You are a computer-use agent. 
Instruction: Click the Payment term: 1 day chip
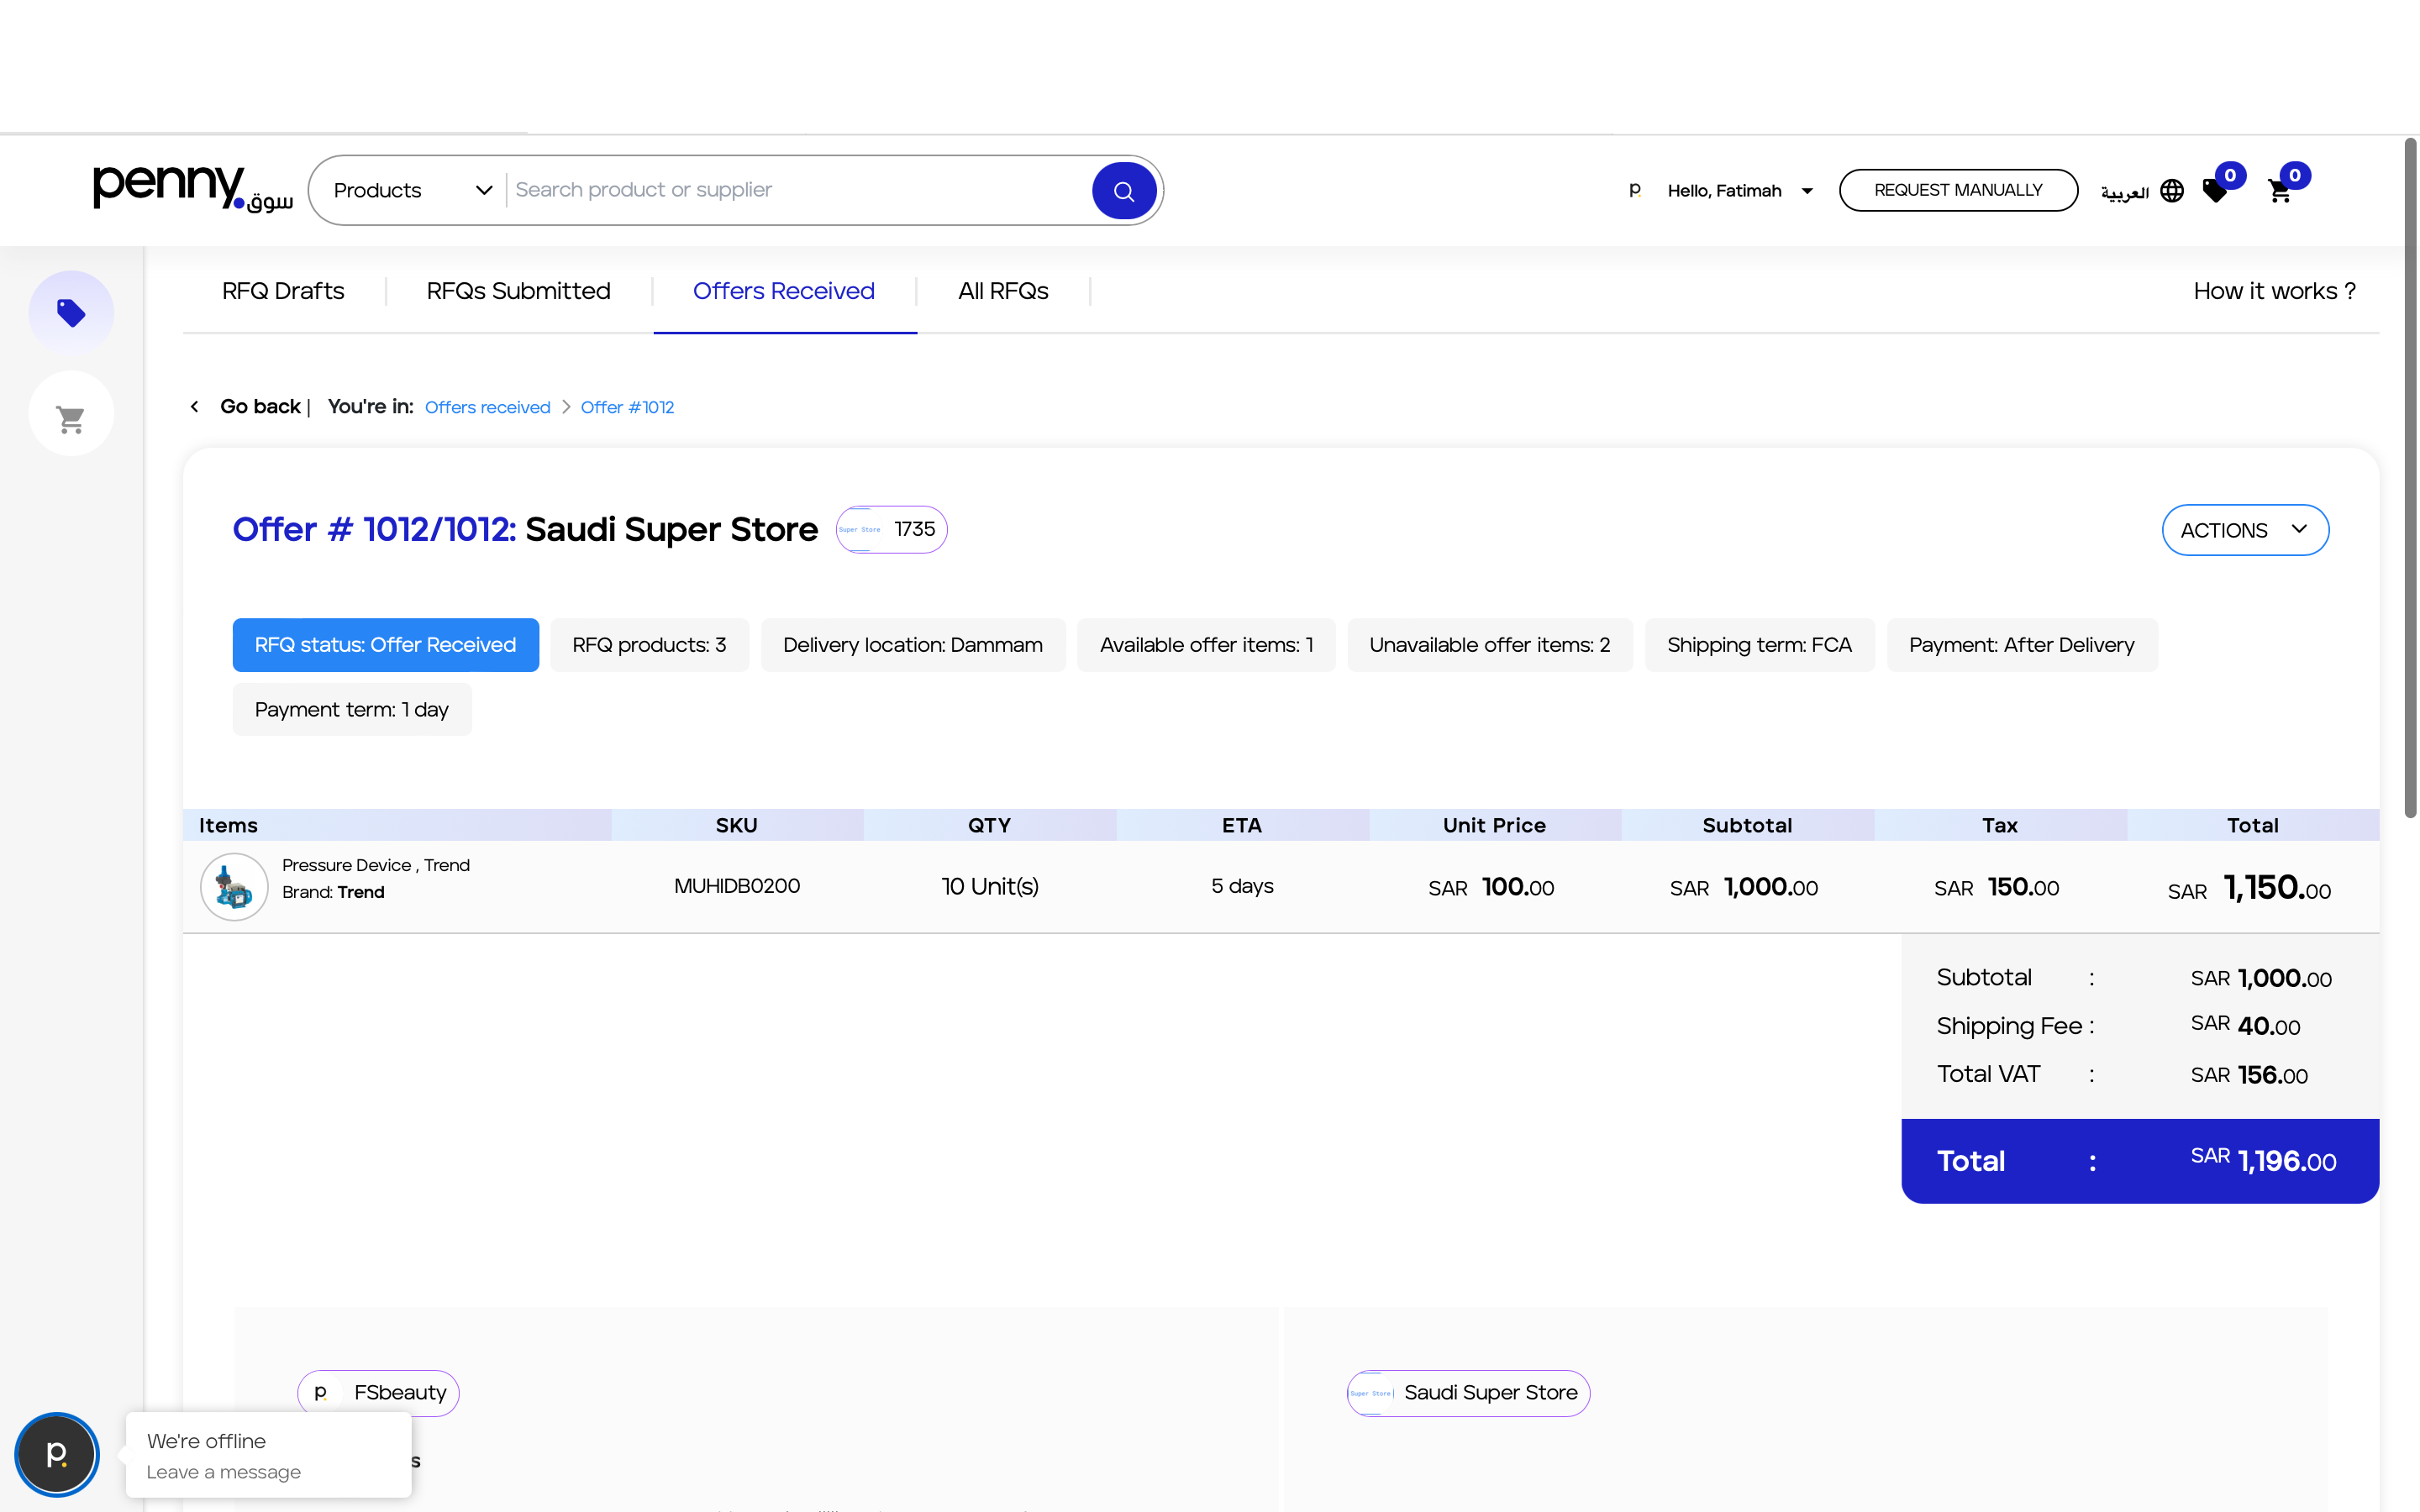tap(351, 710)
